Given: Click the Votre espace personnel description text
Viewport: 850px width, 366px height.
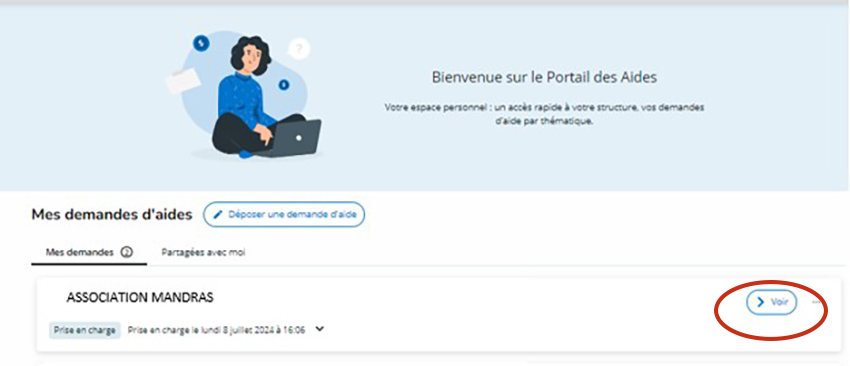Looking at the screenshot, I should point(544,114).
